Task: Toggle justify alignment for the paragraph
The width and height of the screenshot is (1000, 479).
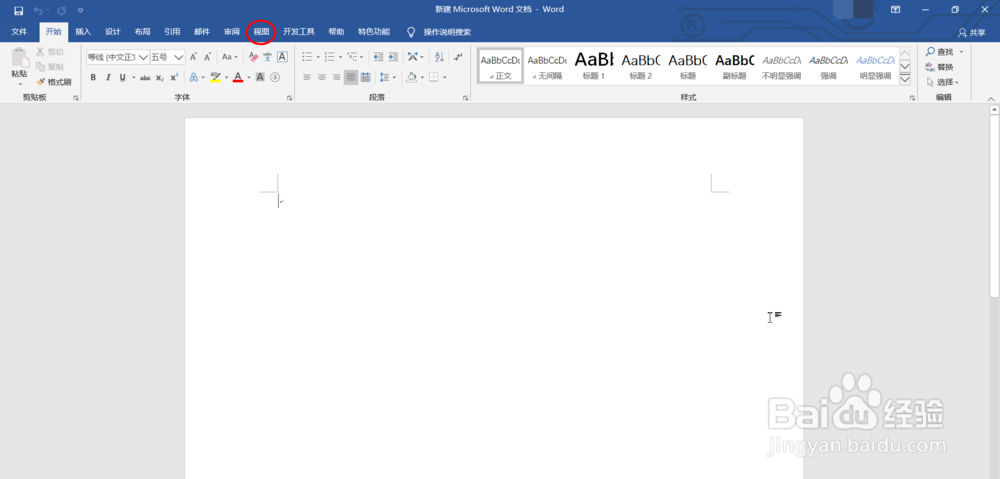Action: point(351,77)
